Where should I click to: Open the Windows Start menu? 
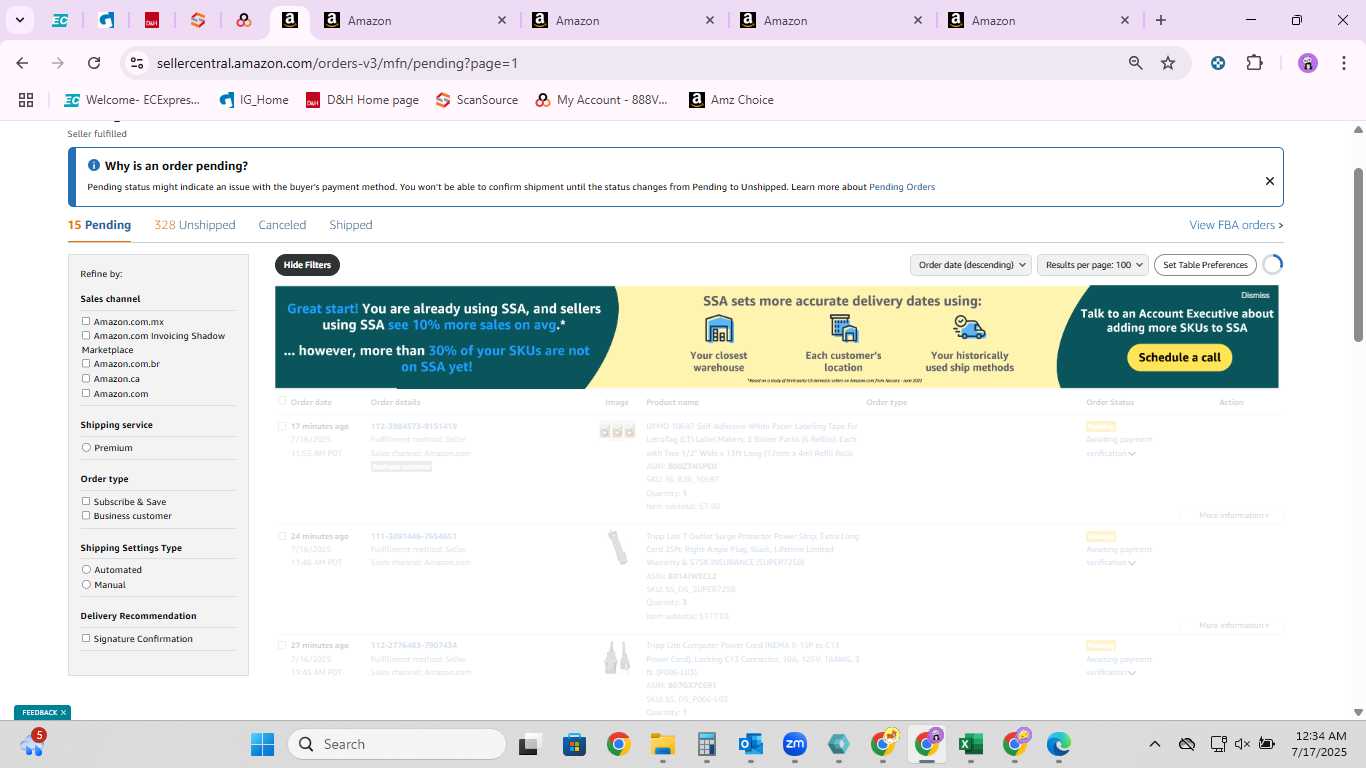[262, 744]
